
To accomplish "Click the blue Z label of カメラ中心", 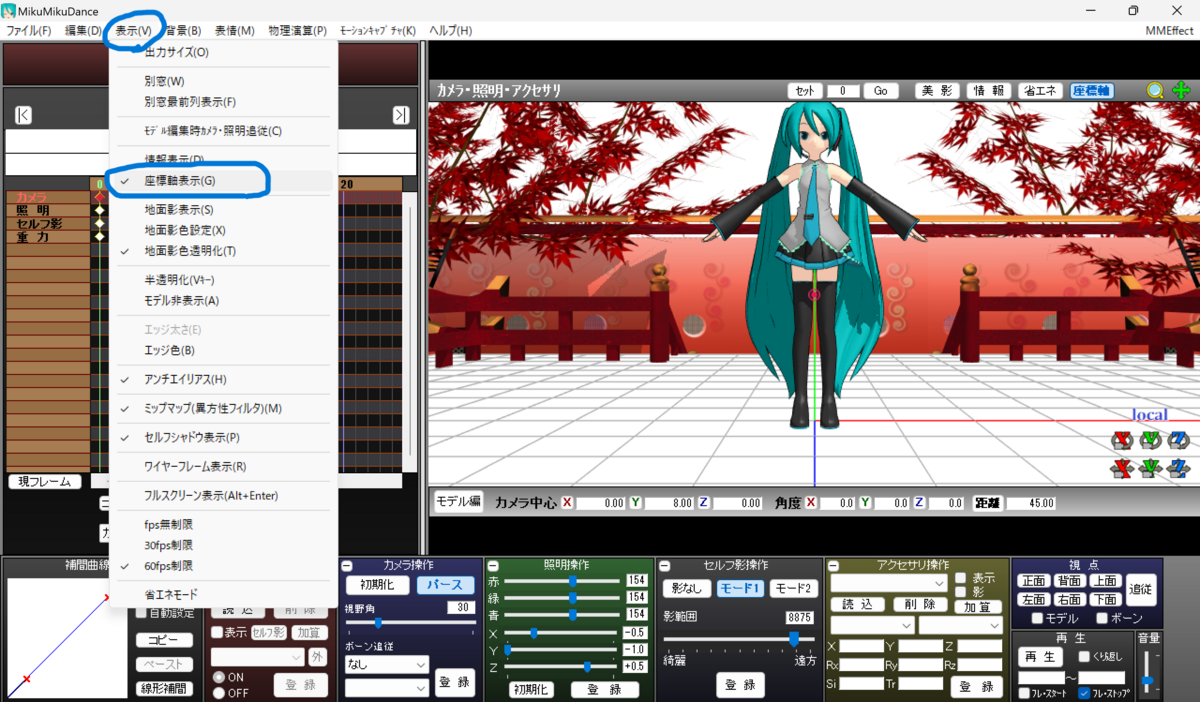I will [x=704, y=503].
